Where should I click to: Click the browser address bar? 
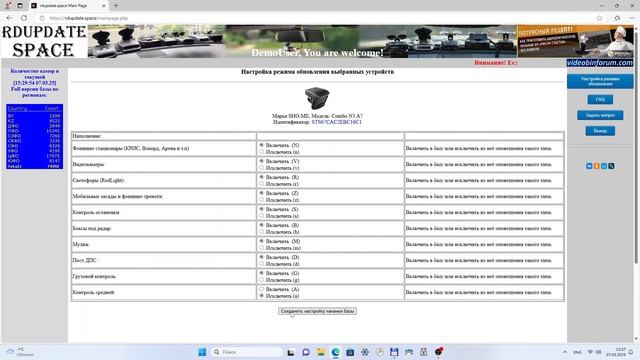tap(318, 18)
